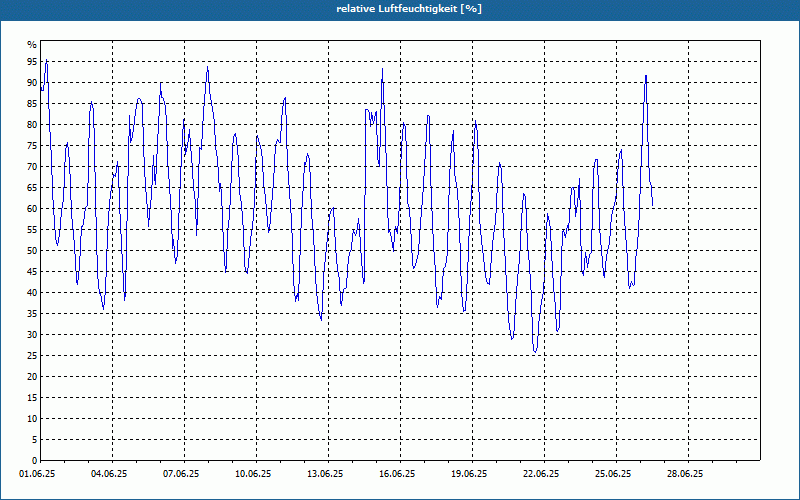
Task: Click the y-axis value 10
Action: [x=32, y=418]
